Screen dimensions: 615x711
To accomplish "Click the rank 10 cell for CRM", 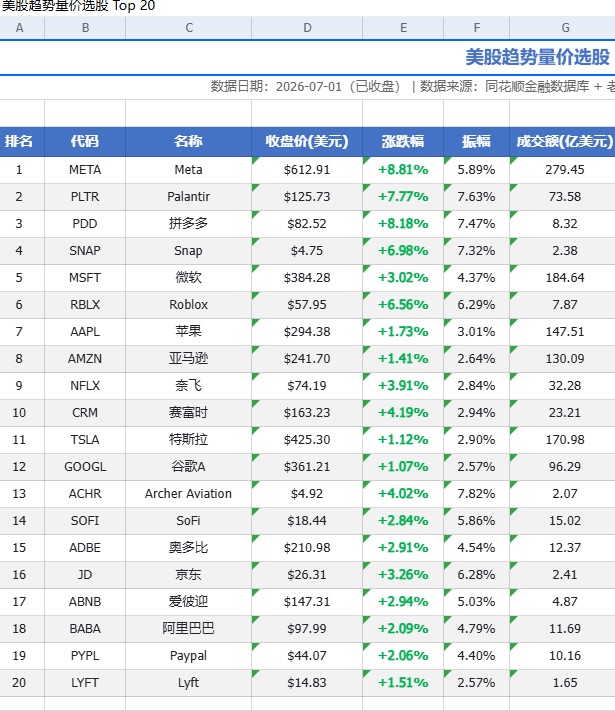I will 19,413.
